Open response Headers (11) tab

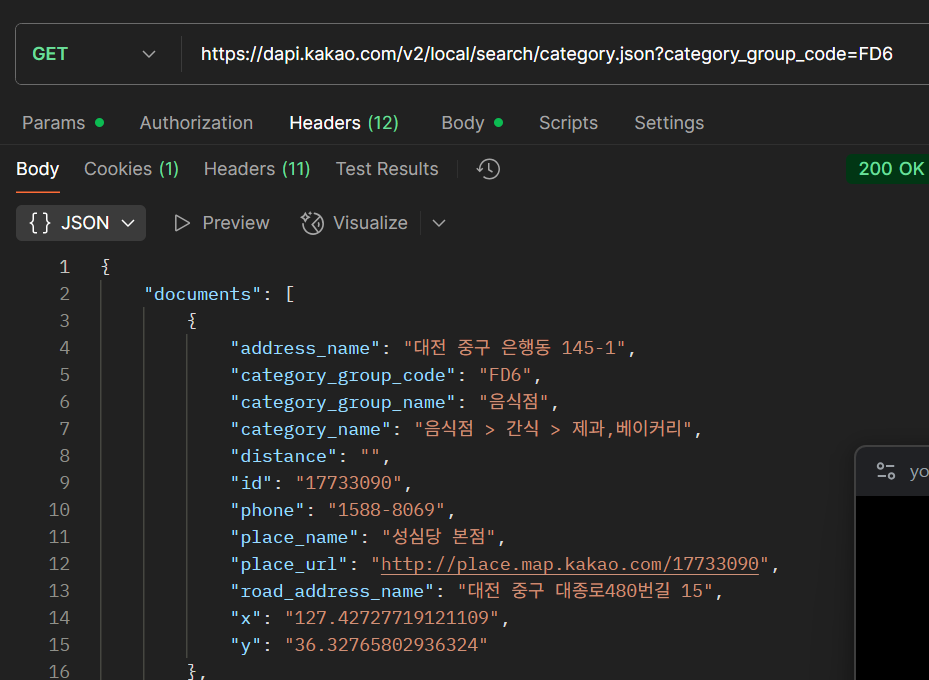[257, 169]
